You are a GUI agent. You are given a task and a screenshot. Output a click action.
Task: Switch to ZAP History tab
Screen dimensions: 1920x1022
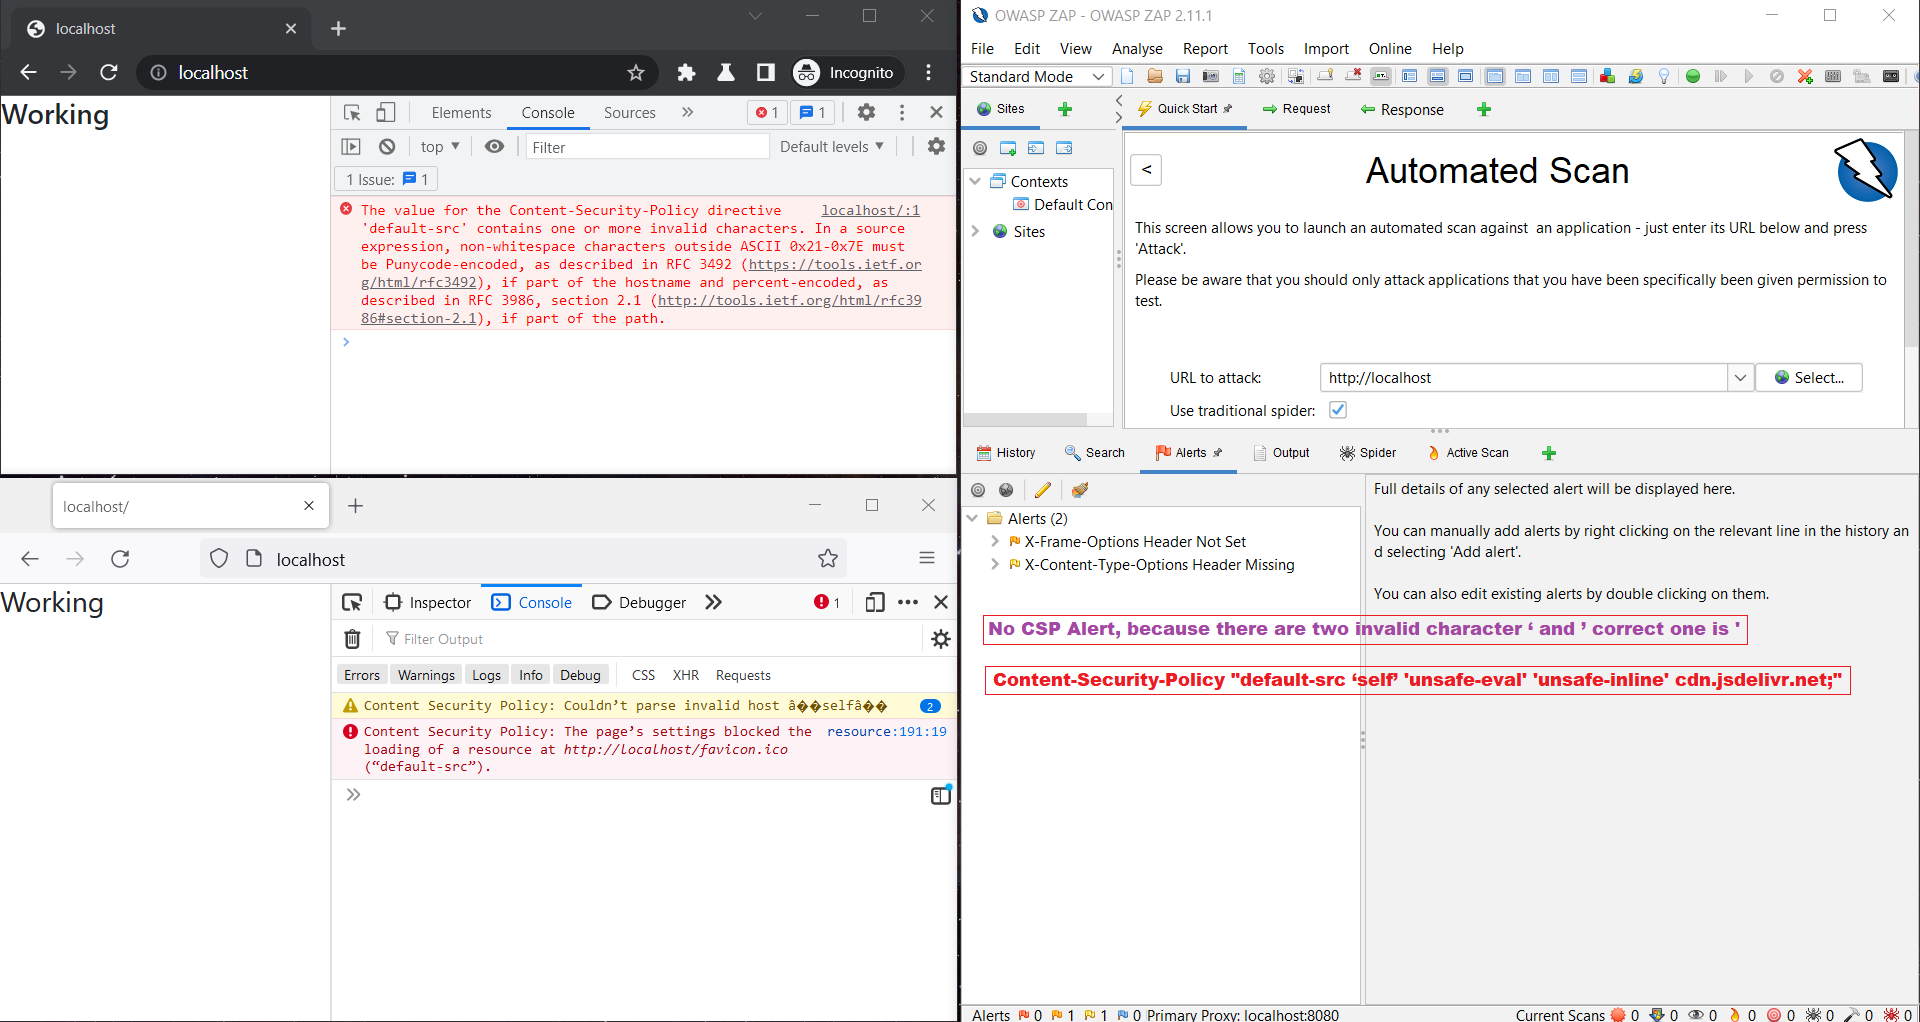pos(1006,453)
